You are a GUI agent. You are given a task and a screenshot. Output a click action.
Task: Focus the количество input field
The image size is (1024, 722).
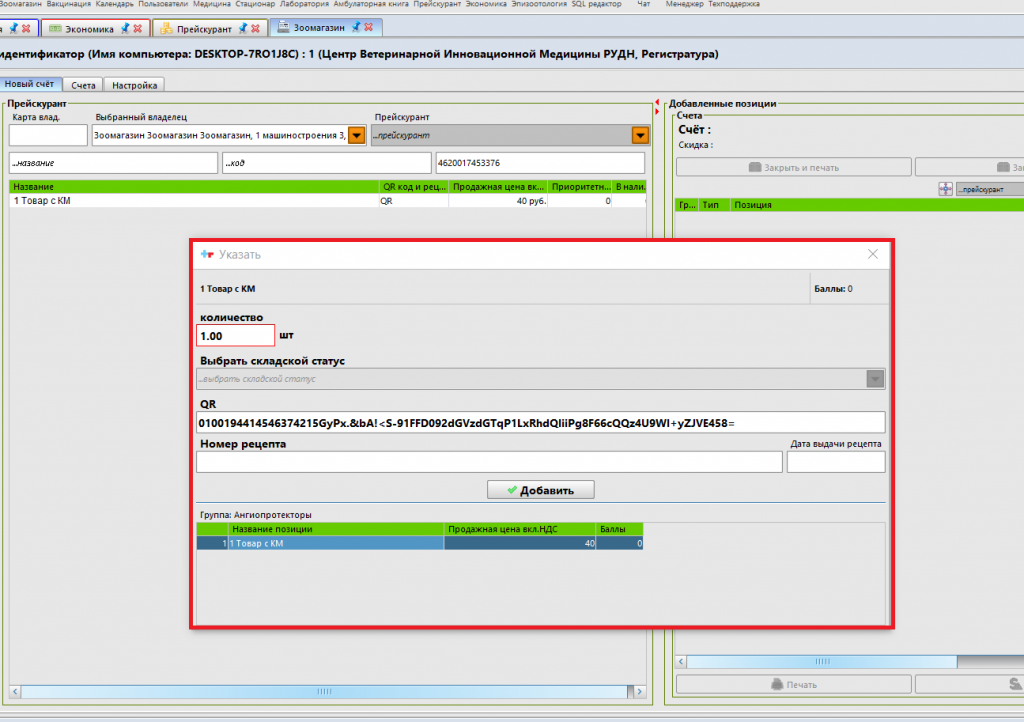tap(235, 336)
